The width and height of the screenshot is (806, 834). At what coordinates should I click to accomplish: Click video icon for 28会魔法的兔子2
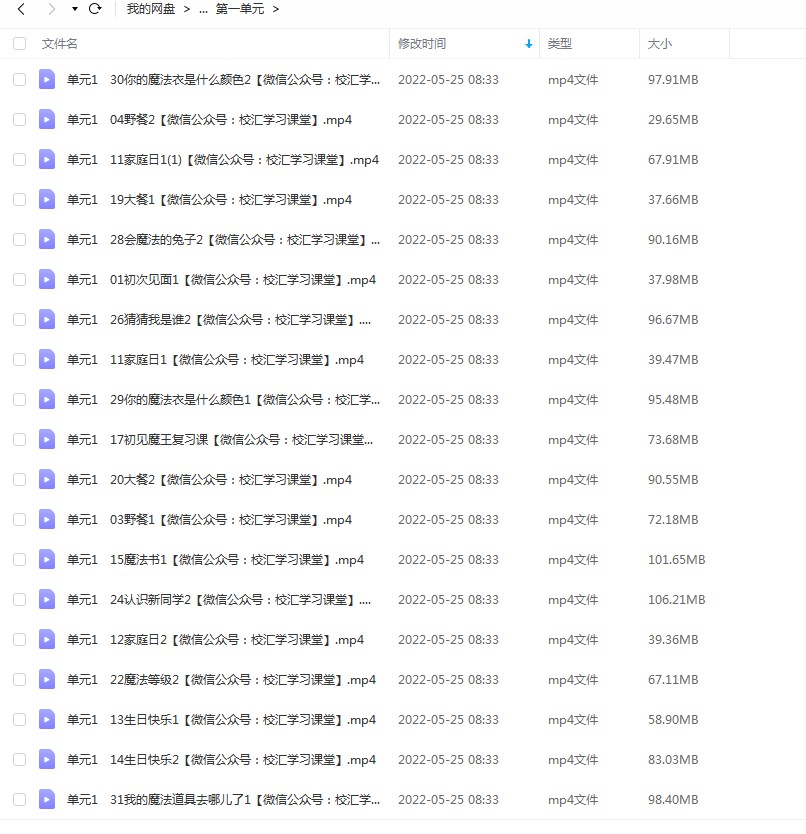[47, 239]
